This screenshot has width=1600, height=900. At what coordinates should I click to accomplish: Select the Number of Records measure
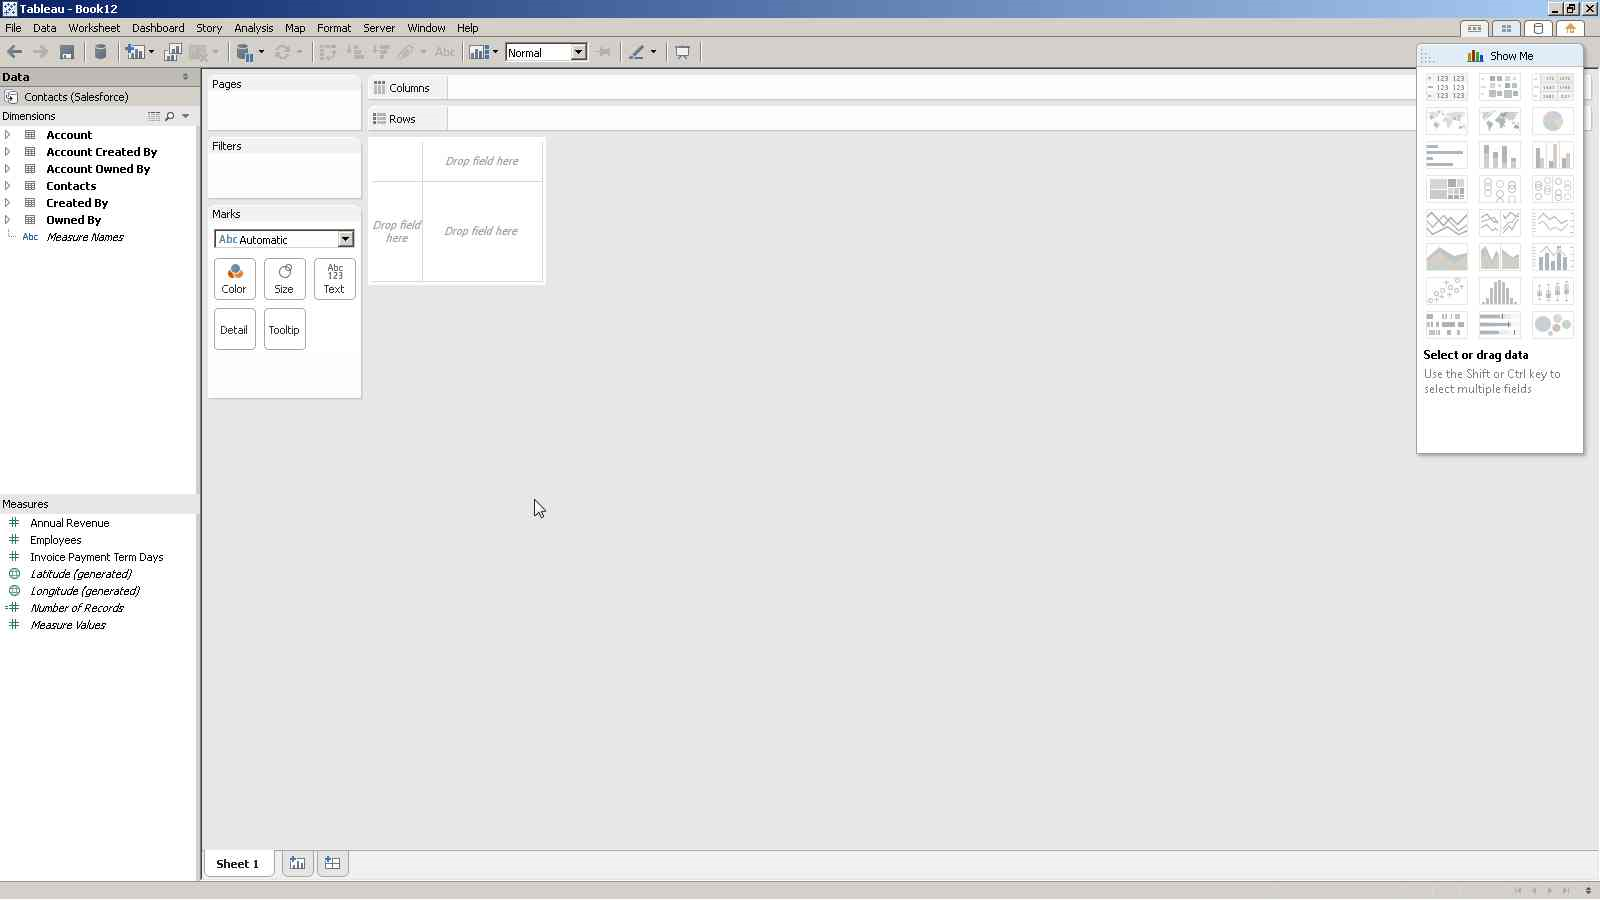tap(77, 608)
